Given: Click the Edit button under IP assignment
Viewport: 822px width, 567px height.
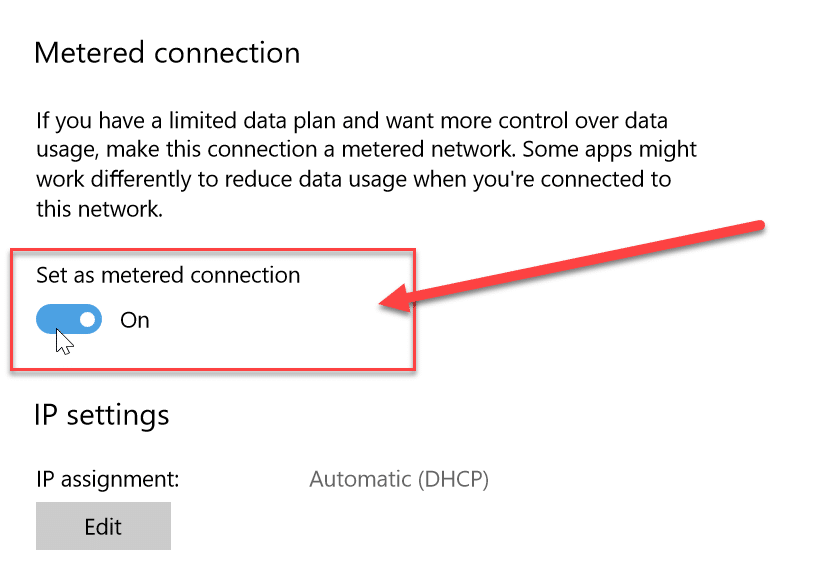Looking at the screenshot, I should tap(103, 526).
